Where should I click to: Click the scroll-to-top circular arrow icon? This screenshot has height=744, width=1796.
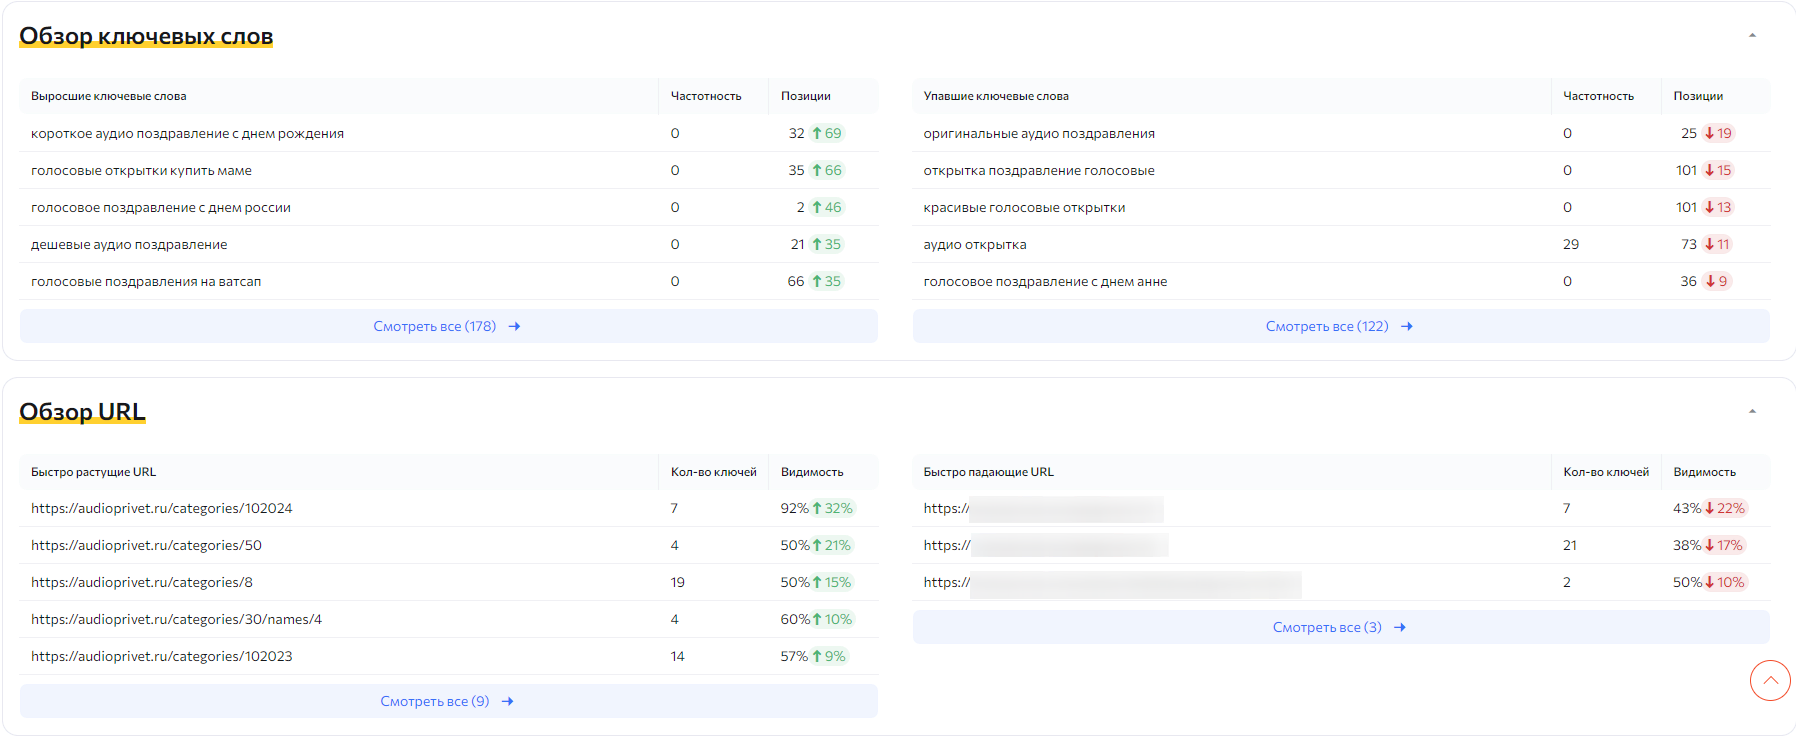point(1770,681)
